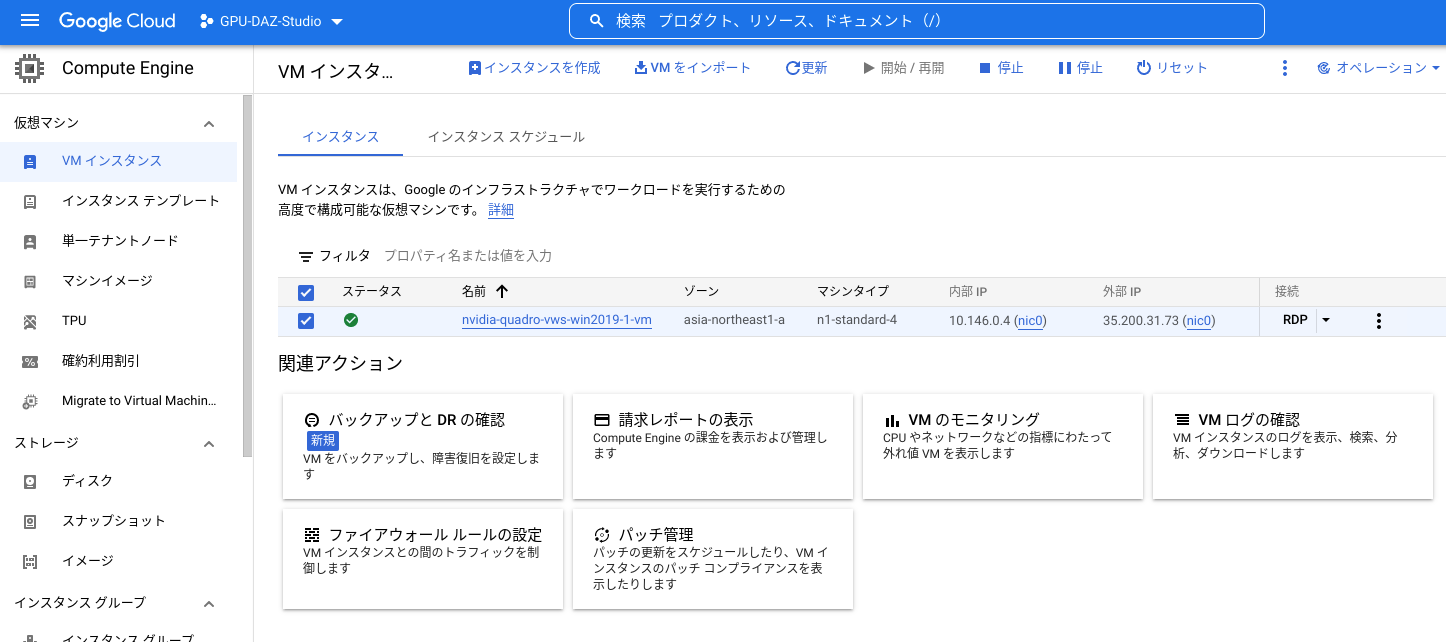Open the toolbar's three-dot overflow menu

1285,68
